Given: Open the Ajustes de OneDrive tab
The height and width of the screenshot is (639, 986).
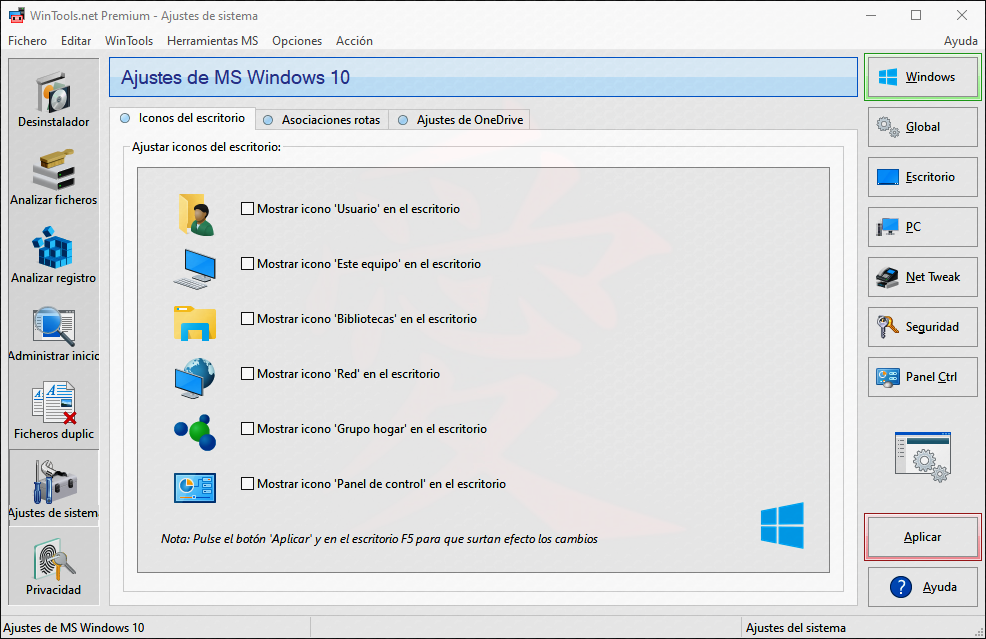Looking at the screenshot, I should [460, 119].
